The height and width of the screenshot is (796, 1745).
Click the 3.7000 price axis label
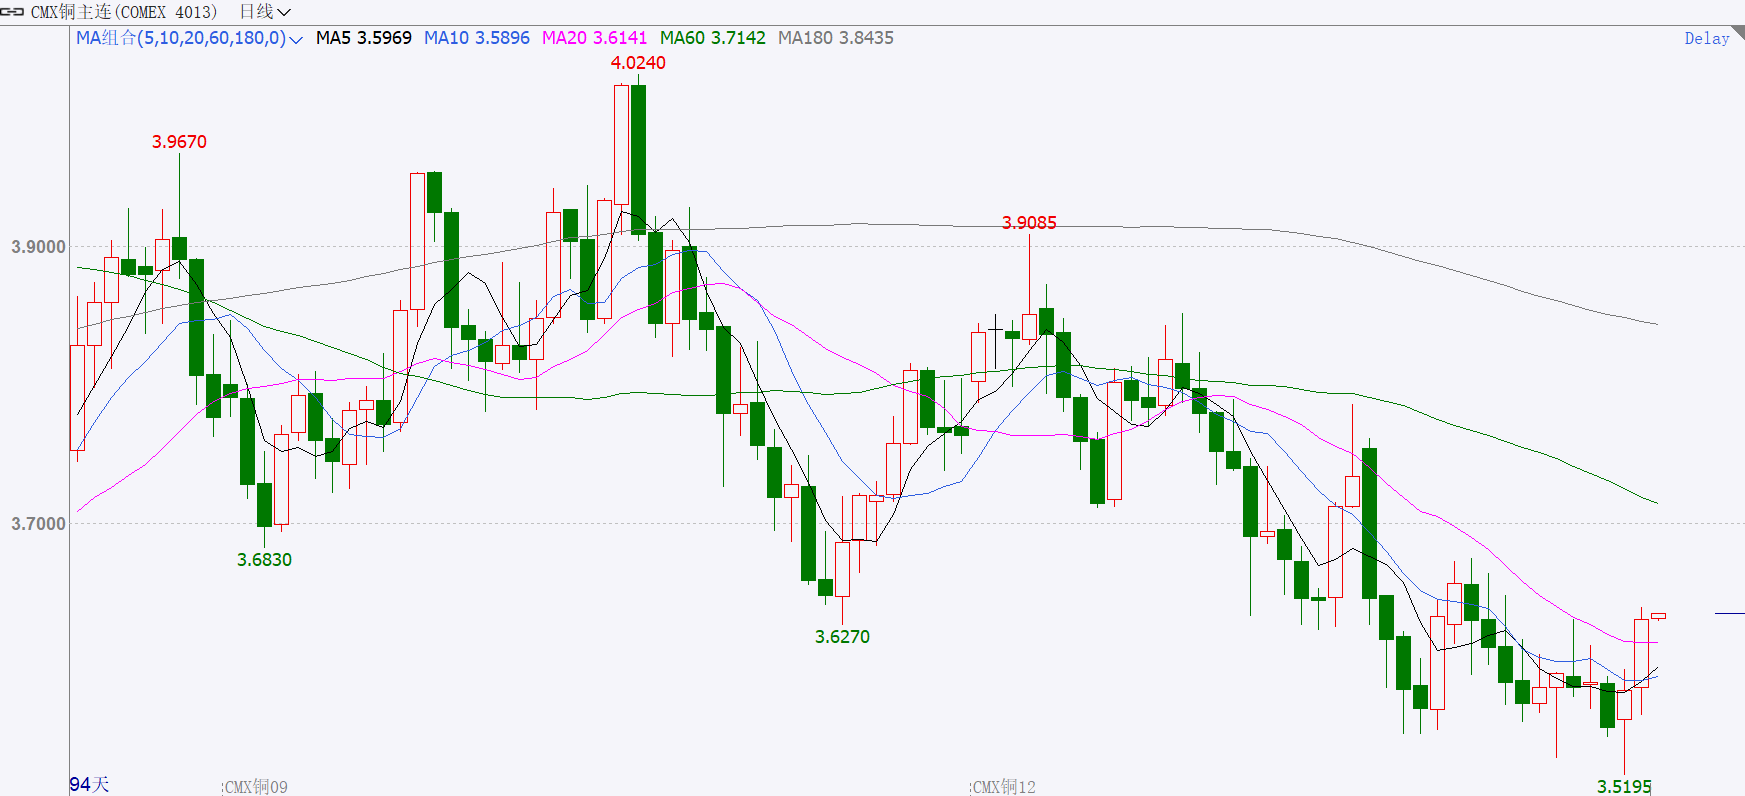coord(38,524)
